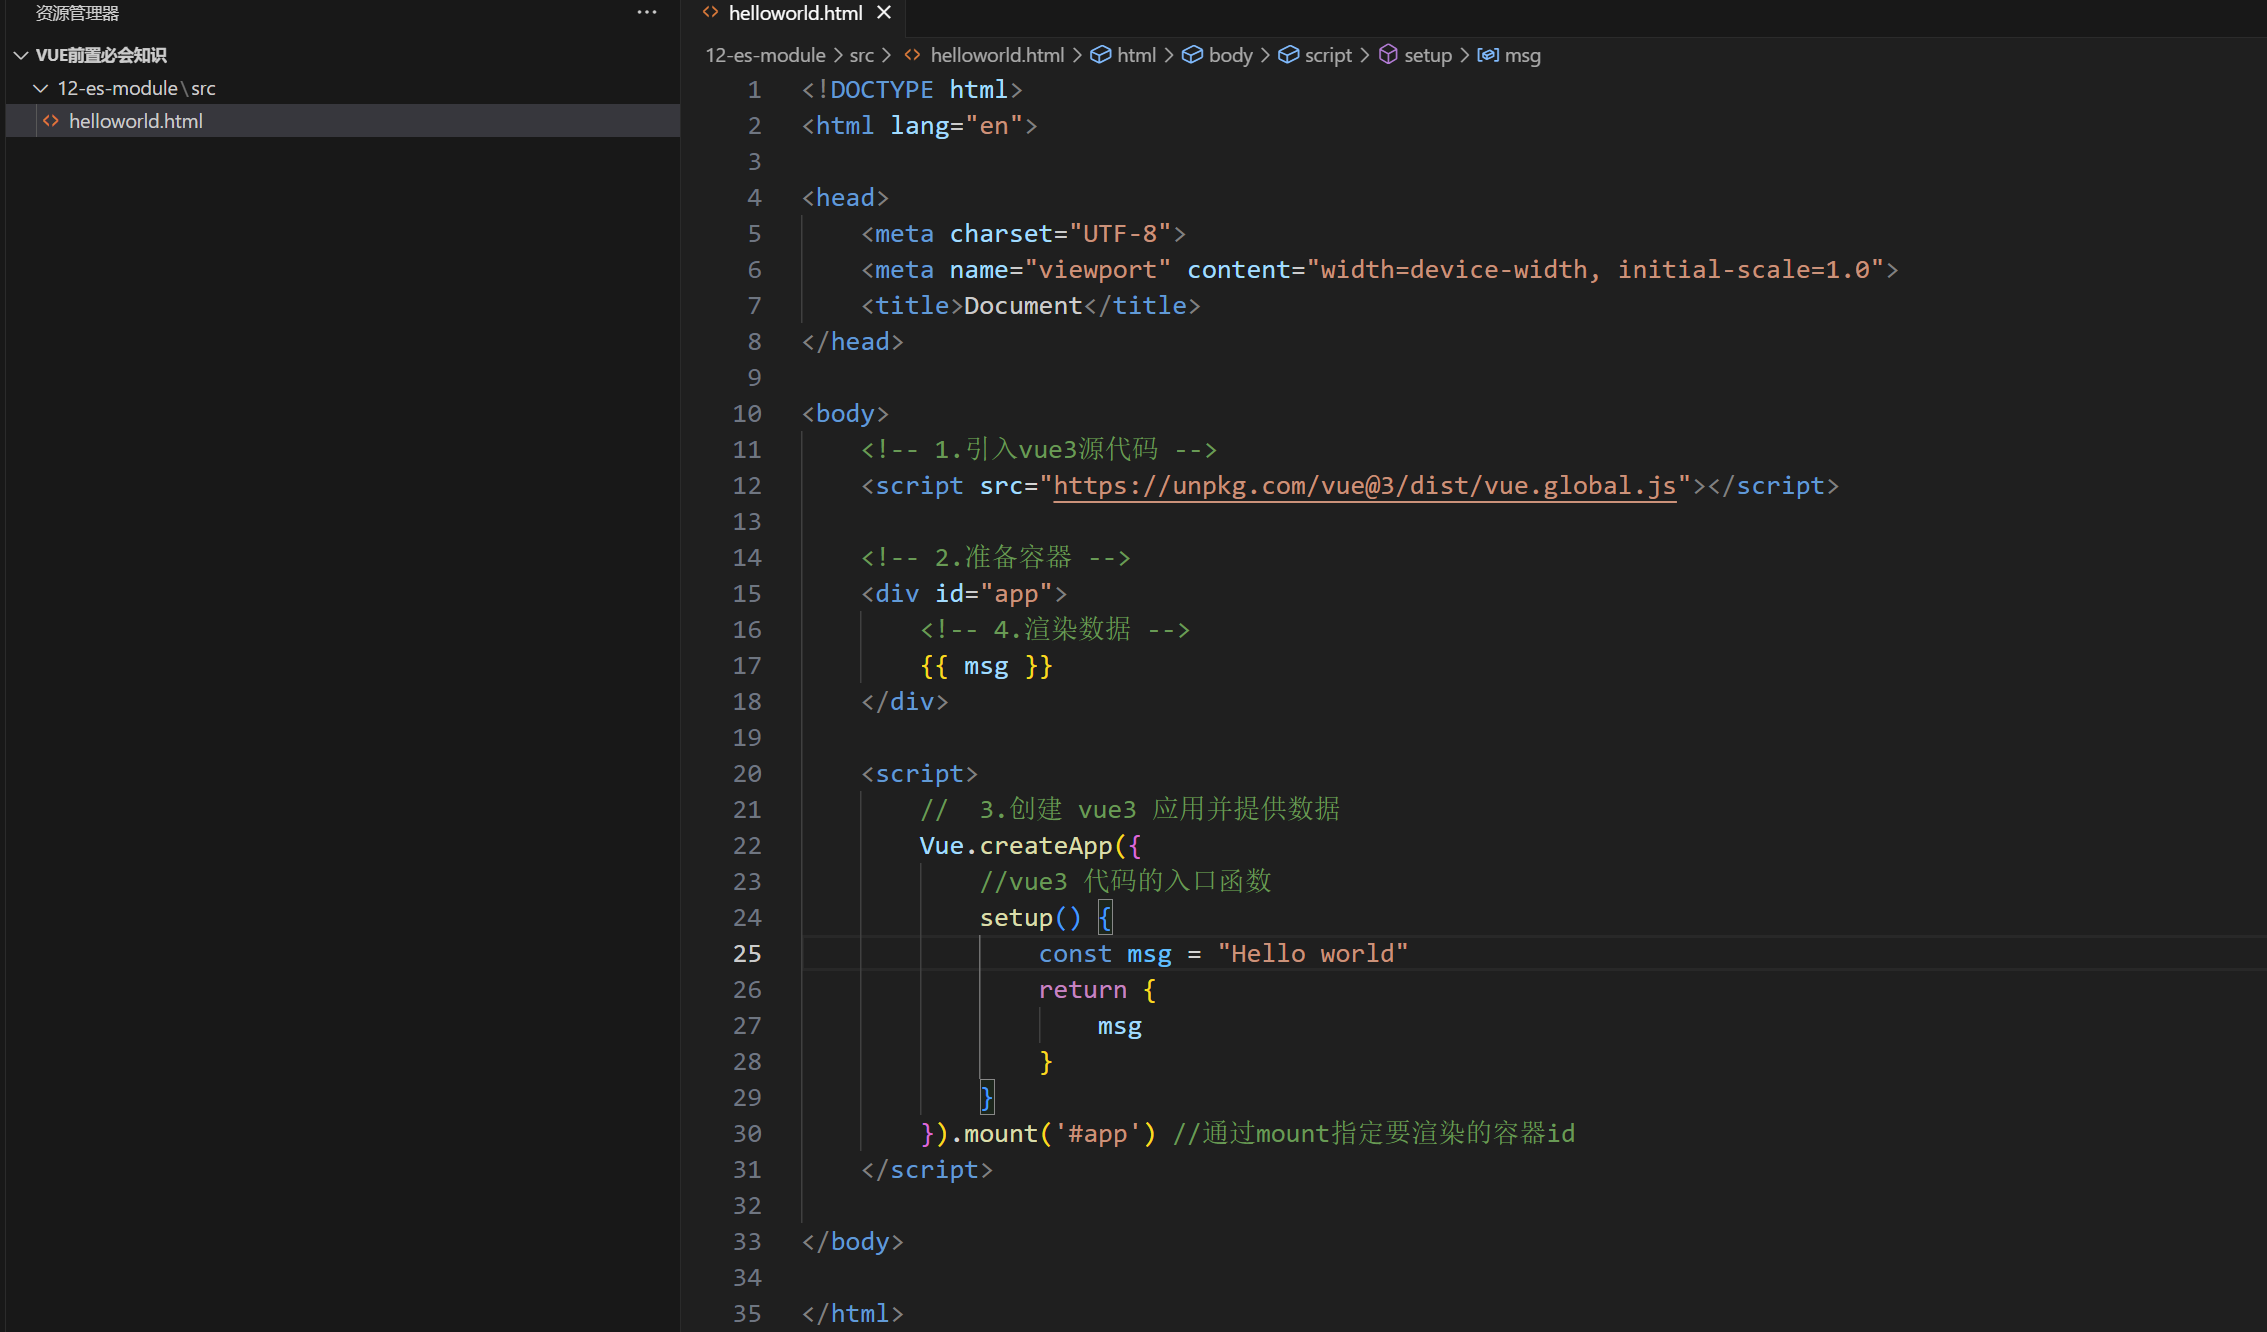The image size is (2267, 1332).
Task: Click the src breadcrumb segment
Action: 861,55
